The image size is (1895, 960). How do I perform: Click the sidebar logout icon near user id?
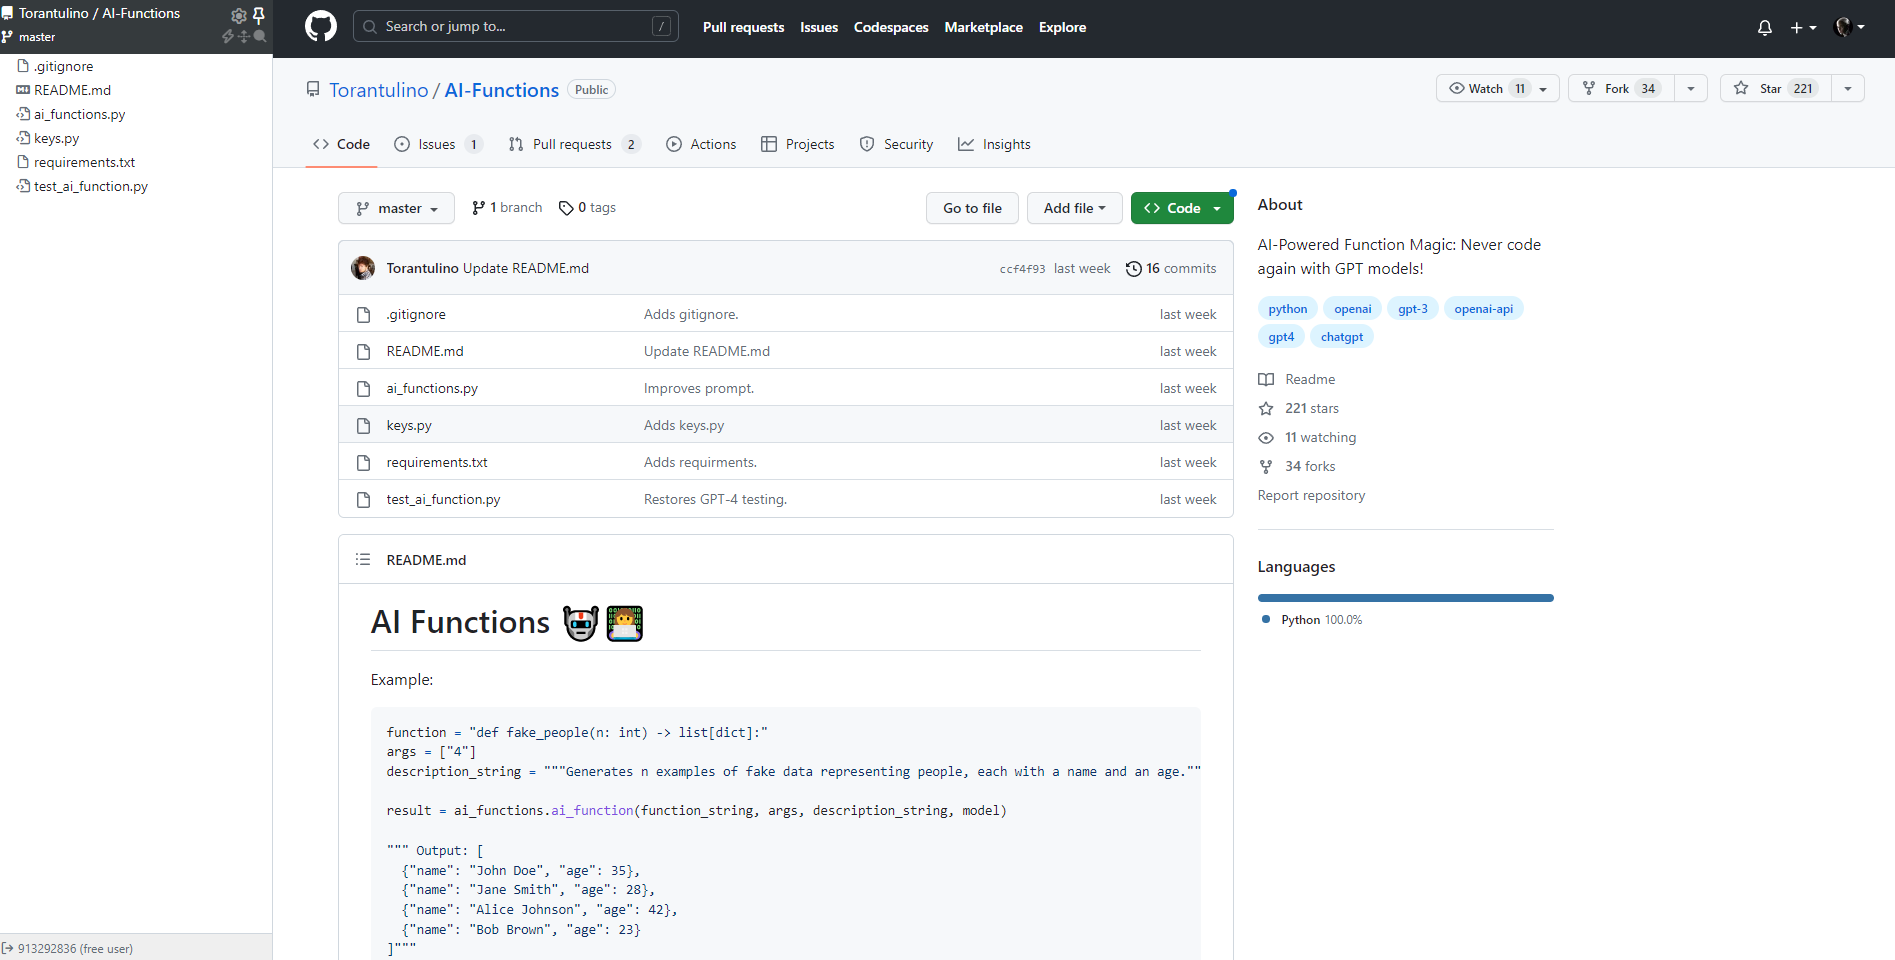pyautogui.click(x=8, y=948)
